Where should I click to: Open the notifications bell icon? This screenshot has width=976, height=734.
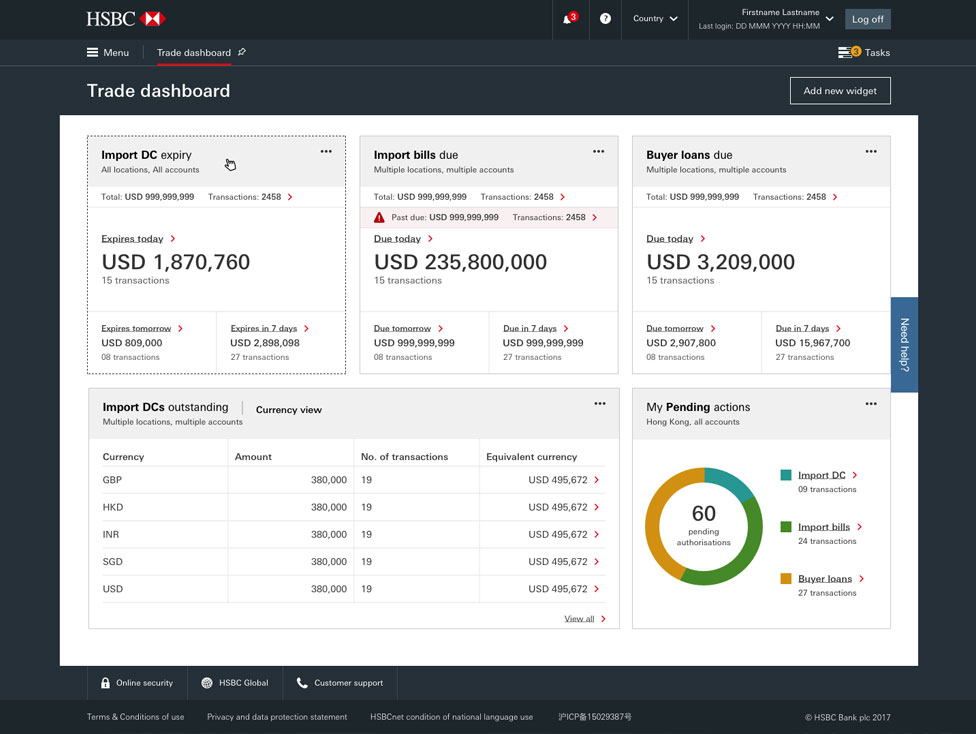[x=568, y=19]
